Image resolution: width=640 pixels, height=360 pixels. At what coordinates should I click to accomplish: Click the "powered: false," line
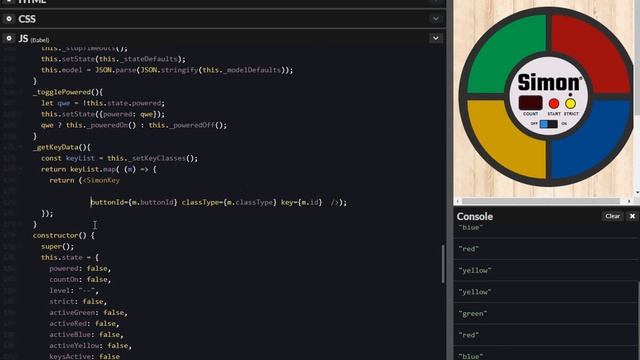point(80,269)
